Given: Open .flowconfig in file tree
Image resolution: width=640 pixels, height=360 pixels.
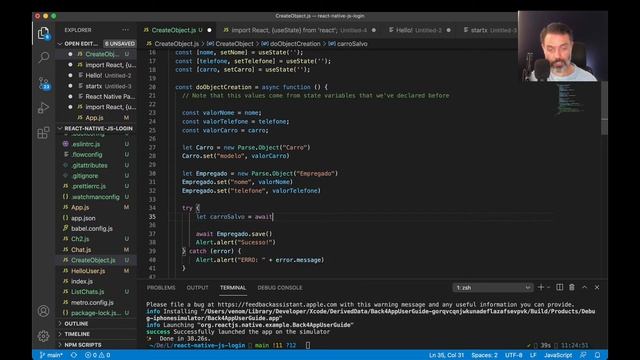Looking at the screenshot, I should [96, 155].
